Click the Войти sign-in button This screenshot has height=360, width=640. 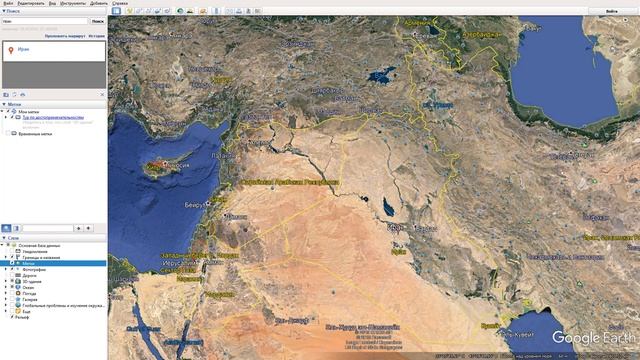tap(611, 11)
